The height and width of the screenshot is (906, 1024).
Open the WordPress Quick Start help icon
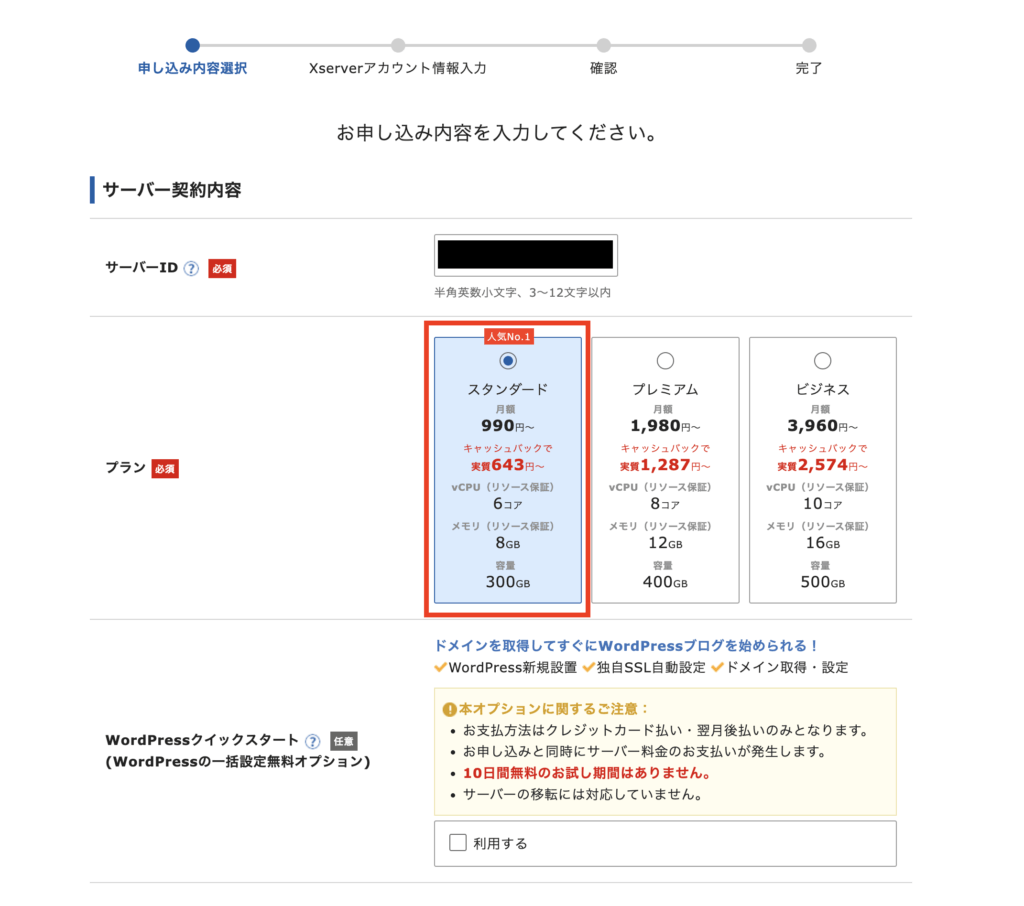(x=313, y=741)
